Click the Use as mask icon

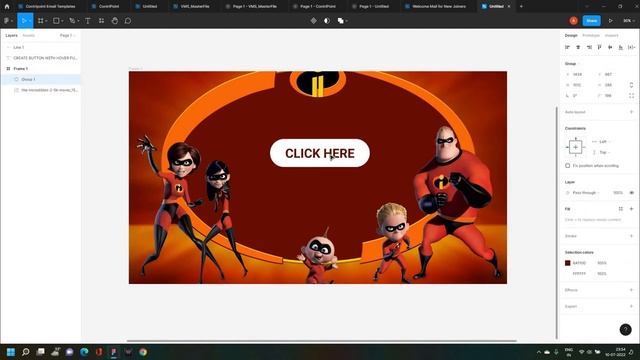(x=327, y=21)
